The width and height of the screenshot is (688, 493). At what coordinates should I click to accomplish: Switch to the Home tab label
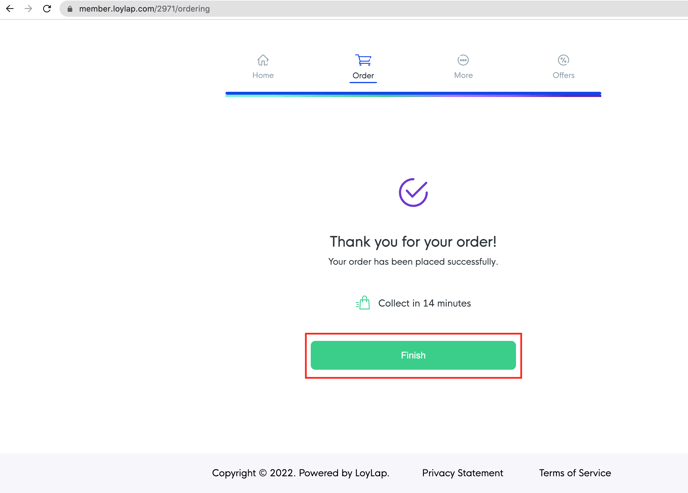coord(263,76)
